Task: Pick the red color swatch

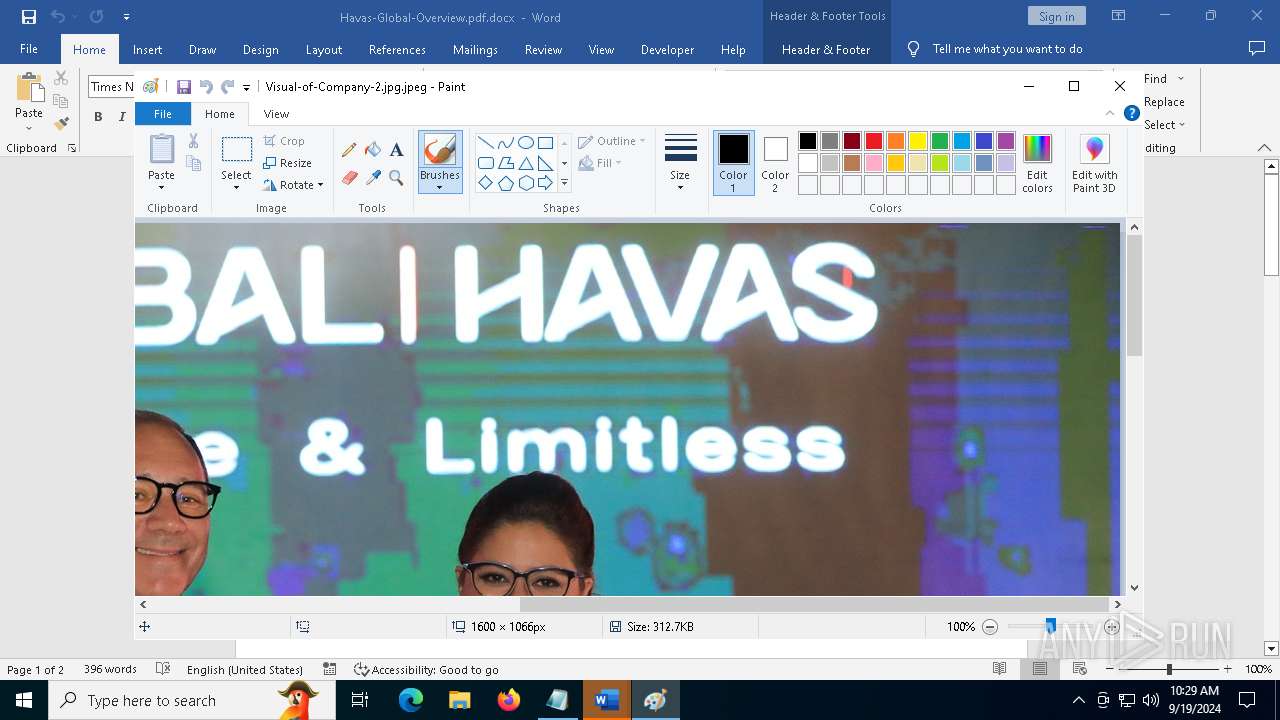Action: (x=874, y=141)
